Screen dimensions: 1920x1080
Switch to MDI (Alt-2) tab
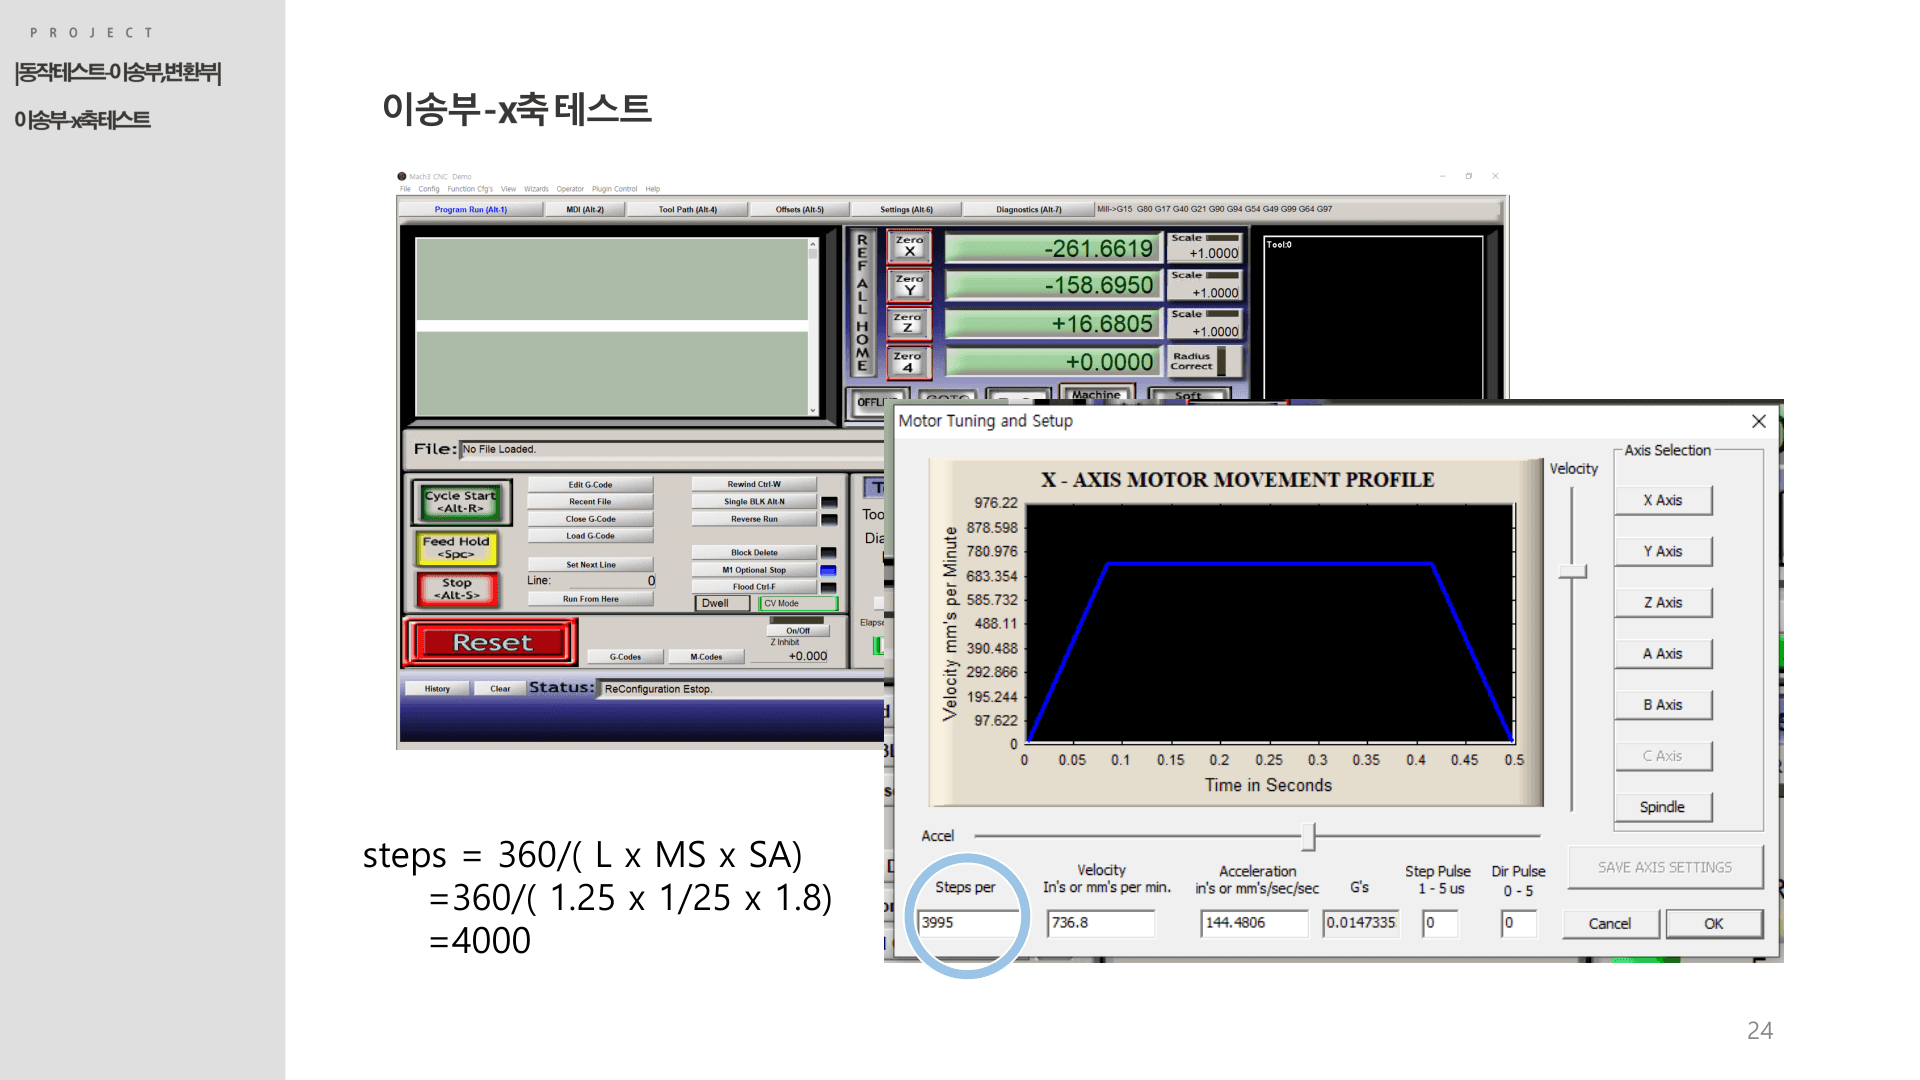tap(585, 210)
